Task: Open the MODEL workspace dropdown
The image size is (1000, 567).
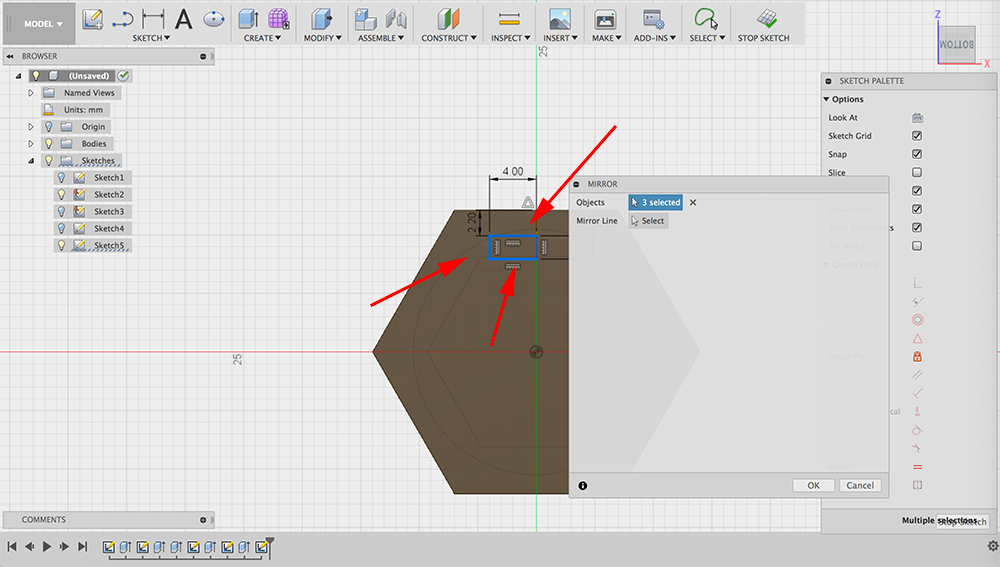Action: 43,24
